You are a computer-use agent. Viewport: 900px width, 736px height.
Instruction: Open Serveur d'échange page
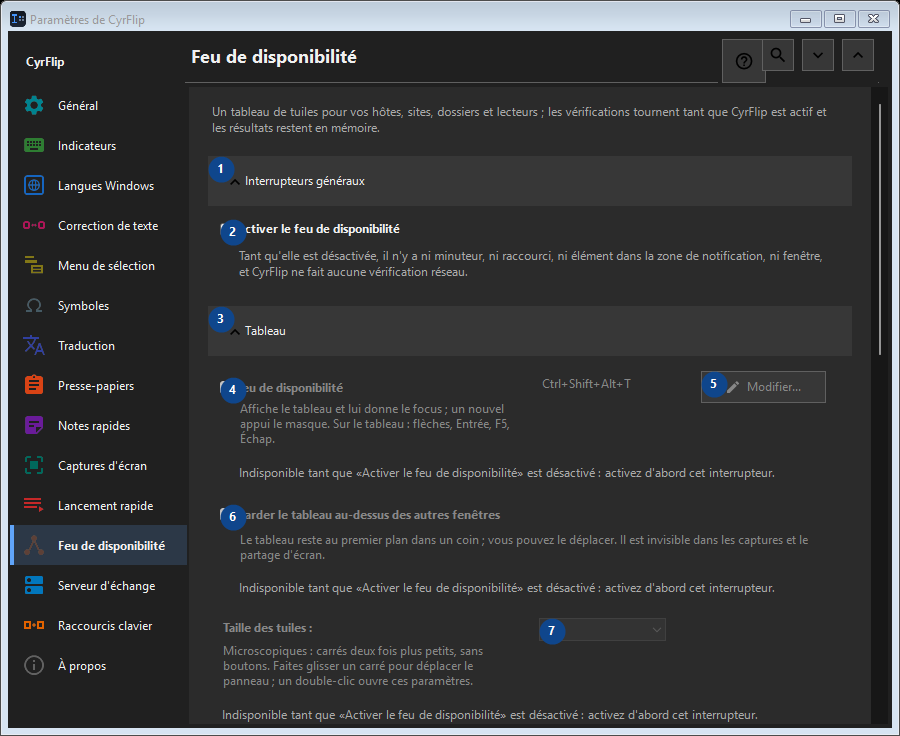point(99,586)
